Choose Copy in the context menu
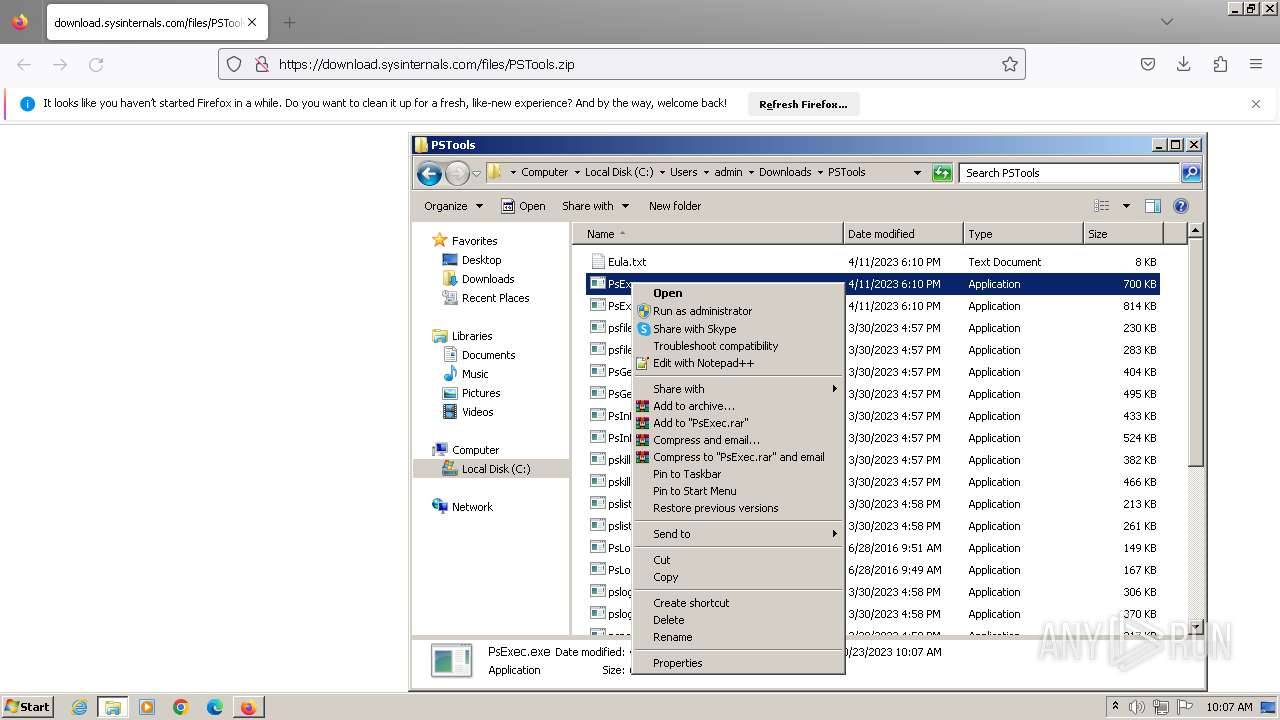The width and height of the screenshot is (1280, 720). 738,577
